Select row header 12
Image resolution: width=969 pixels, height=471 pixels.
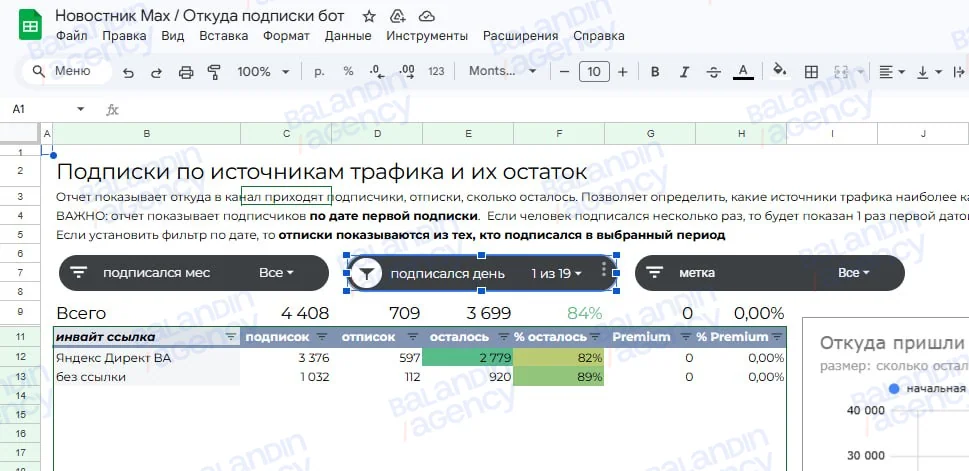click(x=20, y=358)
